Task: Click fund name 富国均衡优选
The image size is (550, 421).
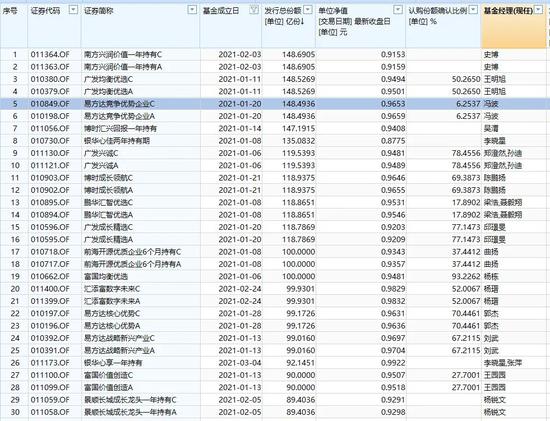Action: pos(106,276)
